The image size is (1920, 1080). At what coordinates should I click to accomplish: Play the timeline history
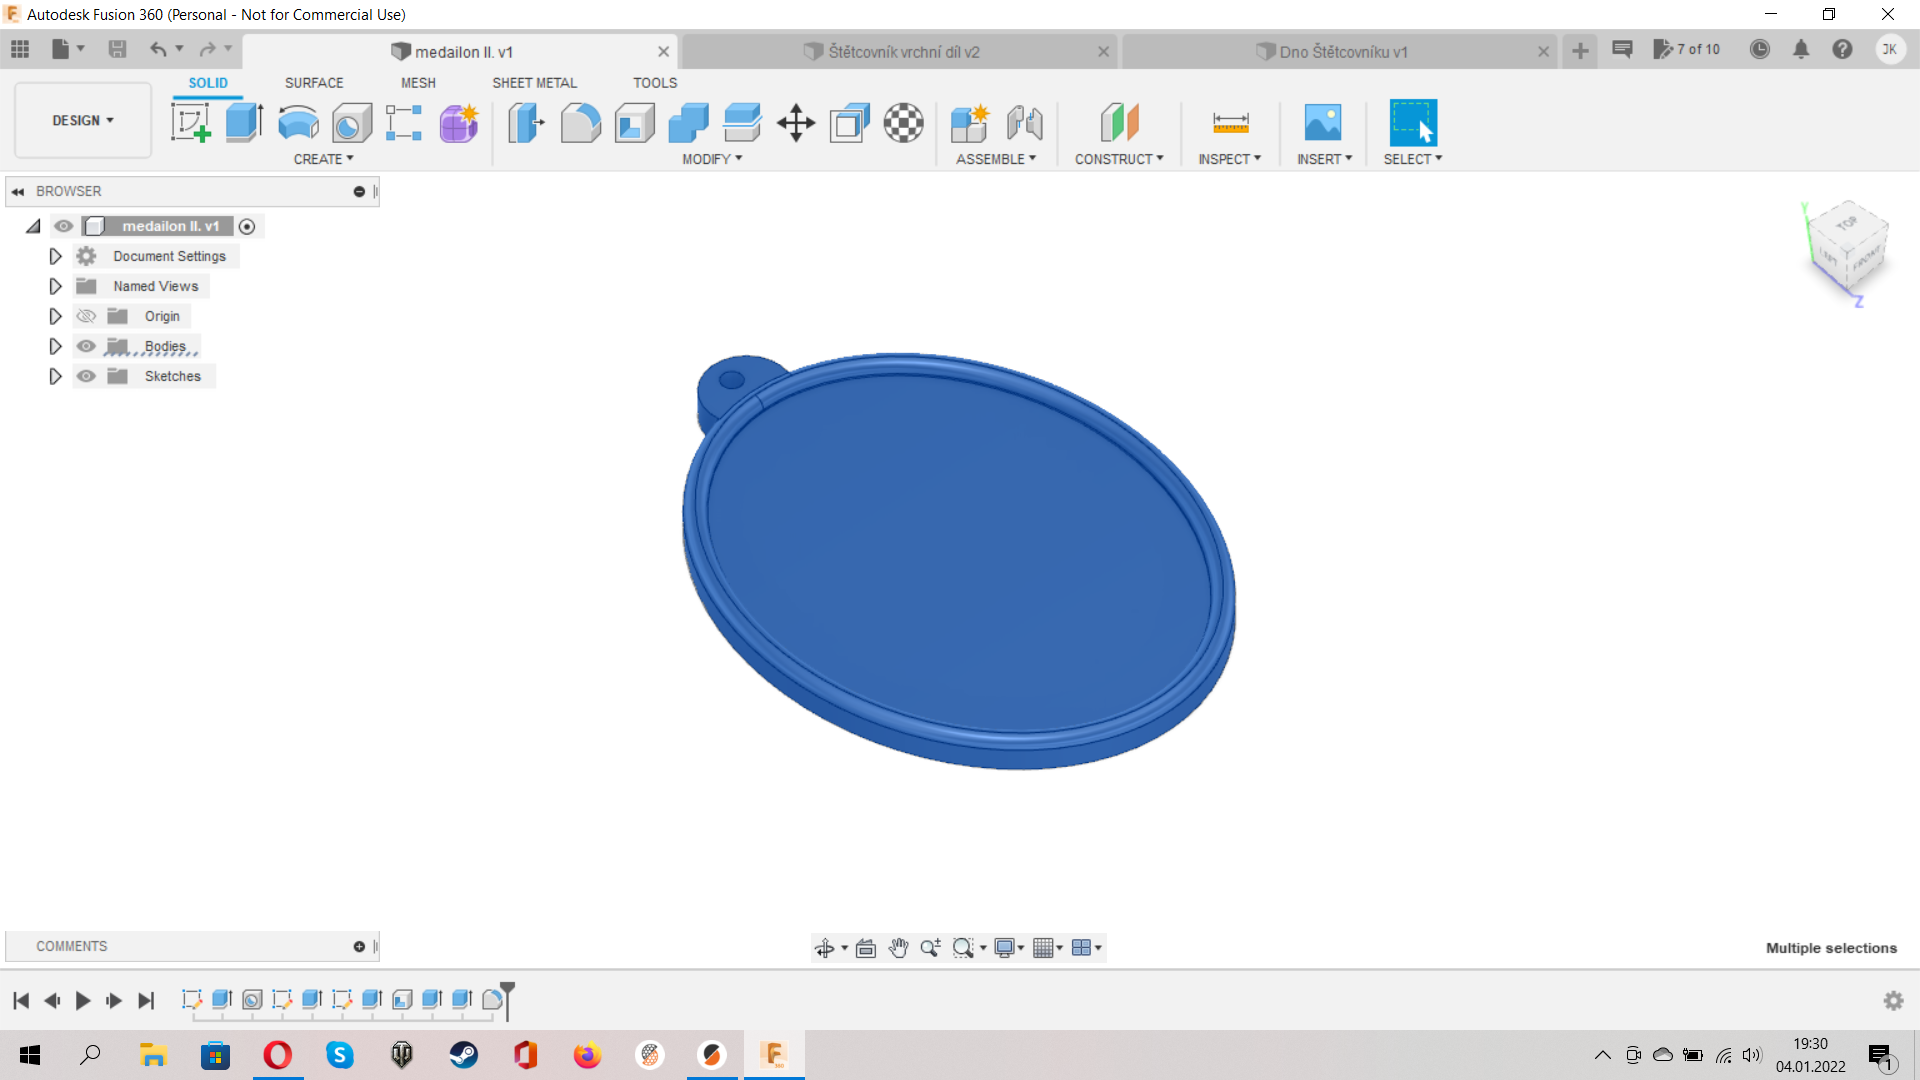point(83,1000)
